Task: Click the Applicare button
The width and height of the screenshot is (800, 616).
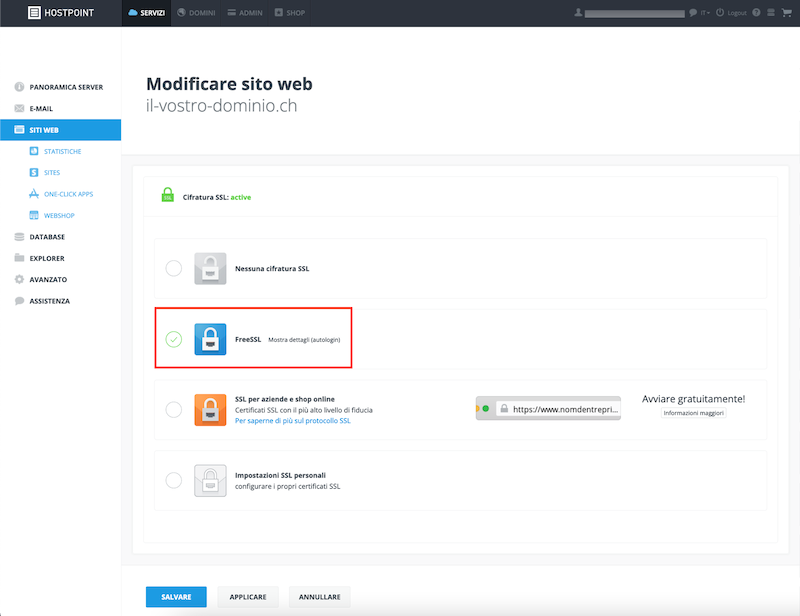Action: point(248,597)
